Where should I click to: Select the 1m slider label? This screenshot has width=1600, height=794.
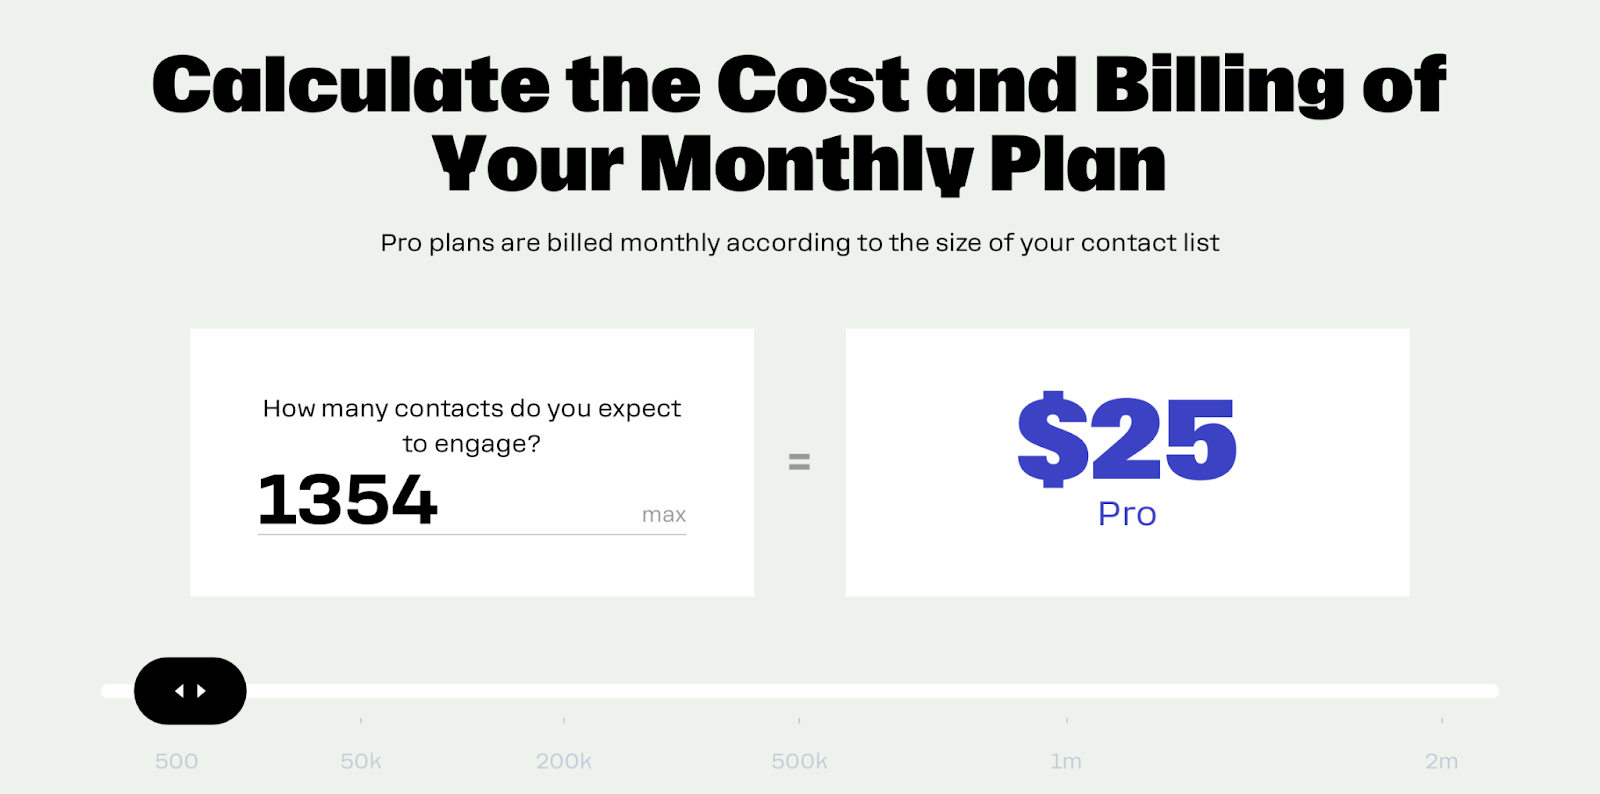[x=1066, y=761]
